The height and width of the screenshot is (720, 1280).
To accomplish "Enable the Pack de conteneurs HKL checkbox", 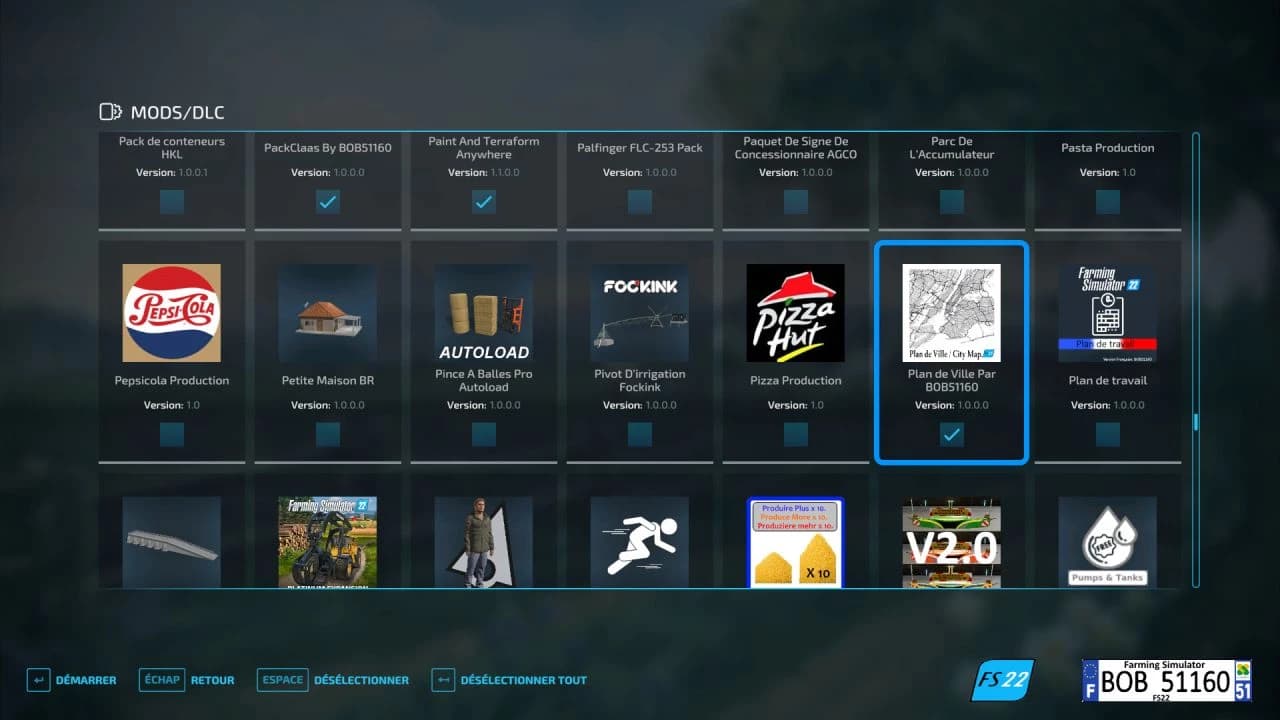I will pos(172,202).
